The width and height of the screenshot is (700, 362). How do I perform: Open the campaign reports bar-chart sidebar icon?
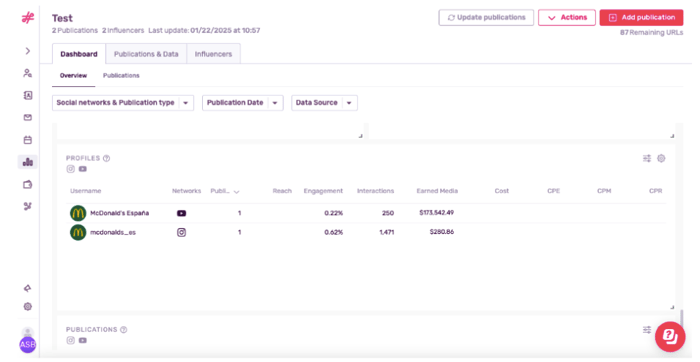point(28,162)
